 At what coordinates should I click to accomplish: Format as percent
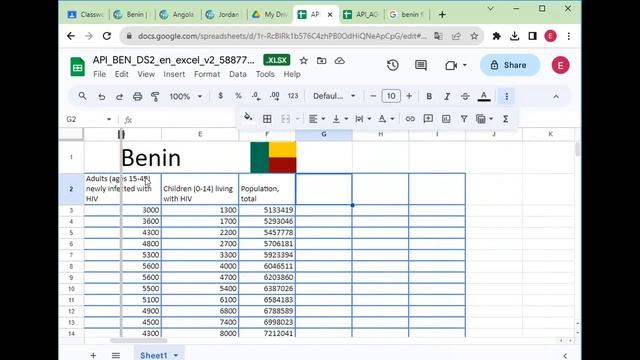(238, 96)
